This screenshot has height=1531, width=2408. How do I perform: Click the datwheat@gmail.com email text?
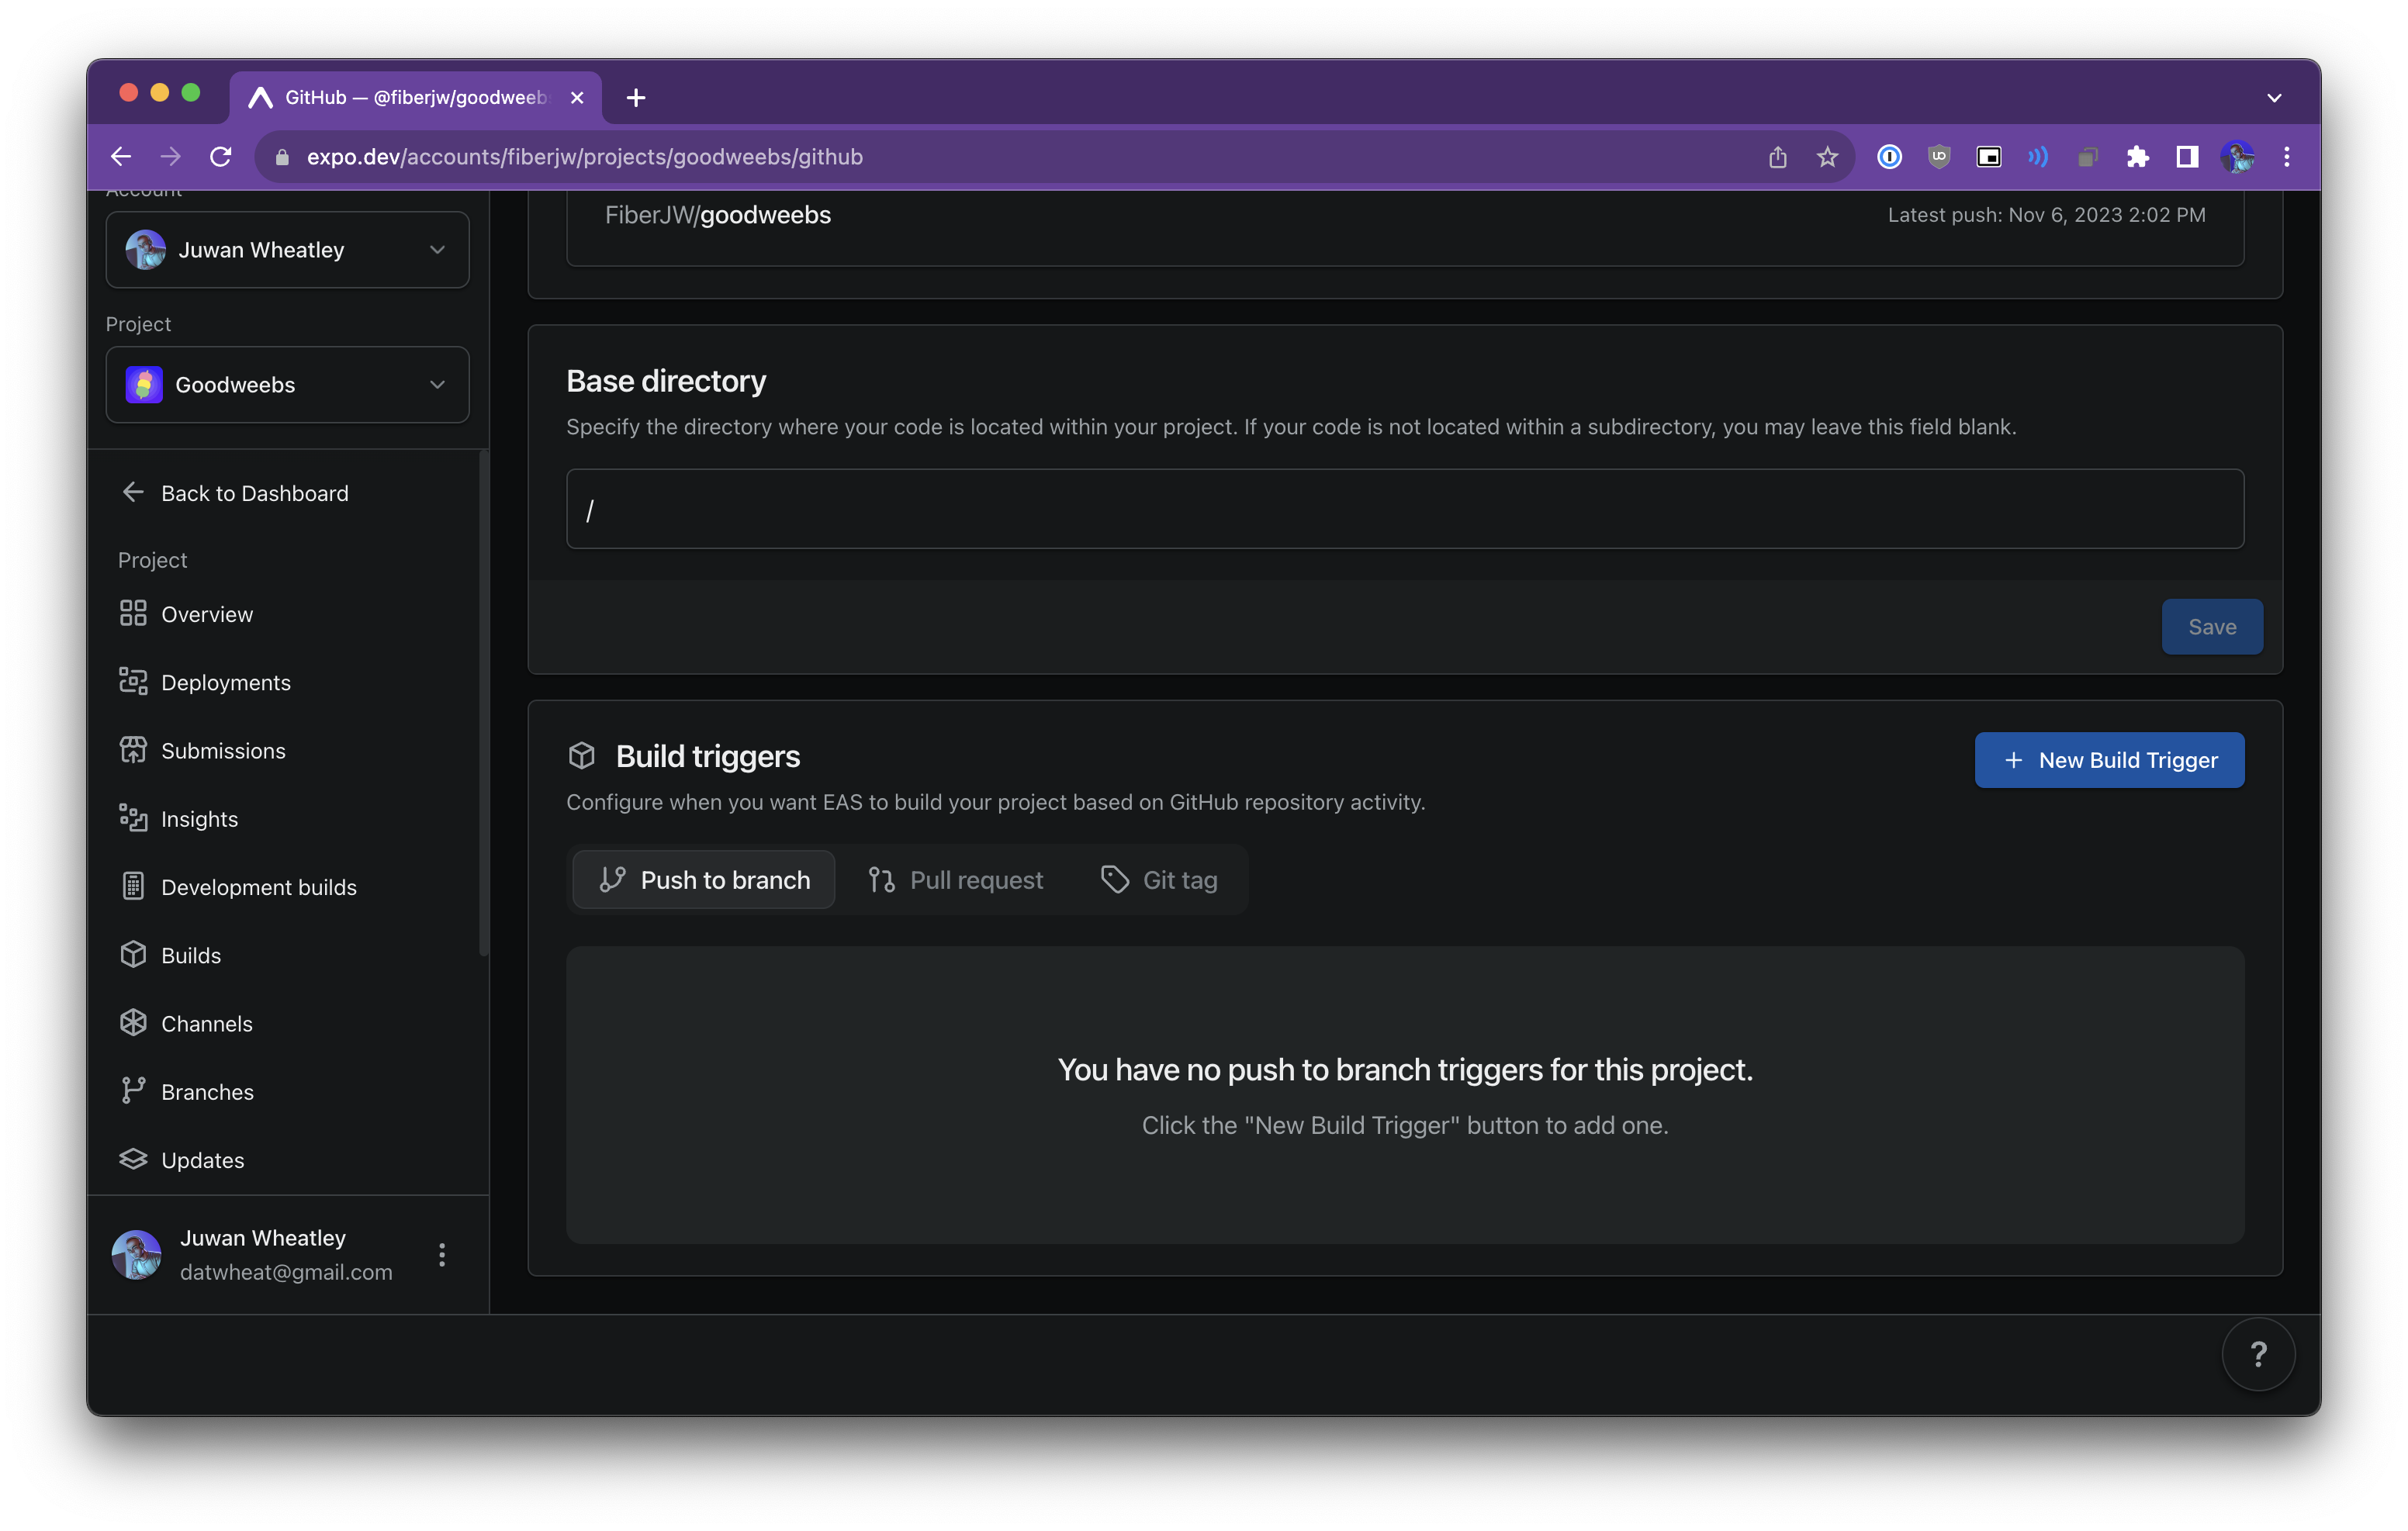point(286,1272)
